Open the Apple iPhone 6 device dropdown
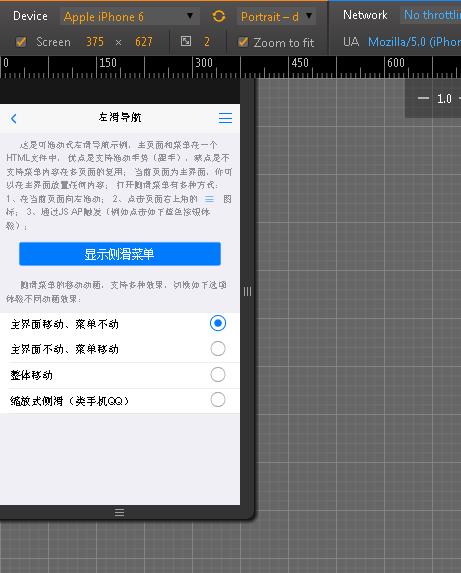This screenshot has width=461, height=573. (130, 16)
